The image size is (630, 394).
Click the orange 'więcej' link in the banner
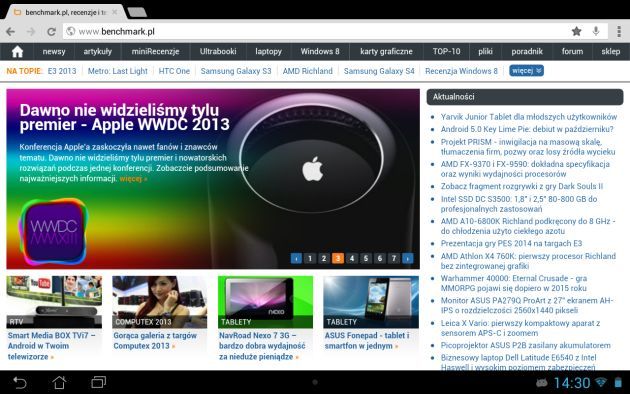pyautogui.click(x=133, y=179)
